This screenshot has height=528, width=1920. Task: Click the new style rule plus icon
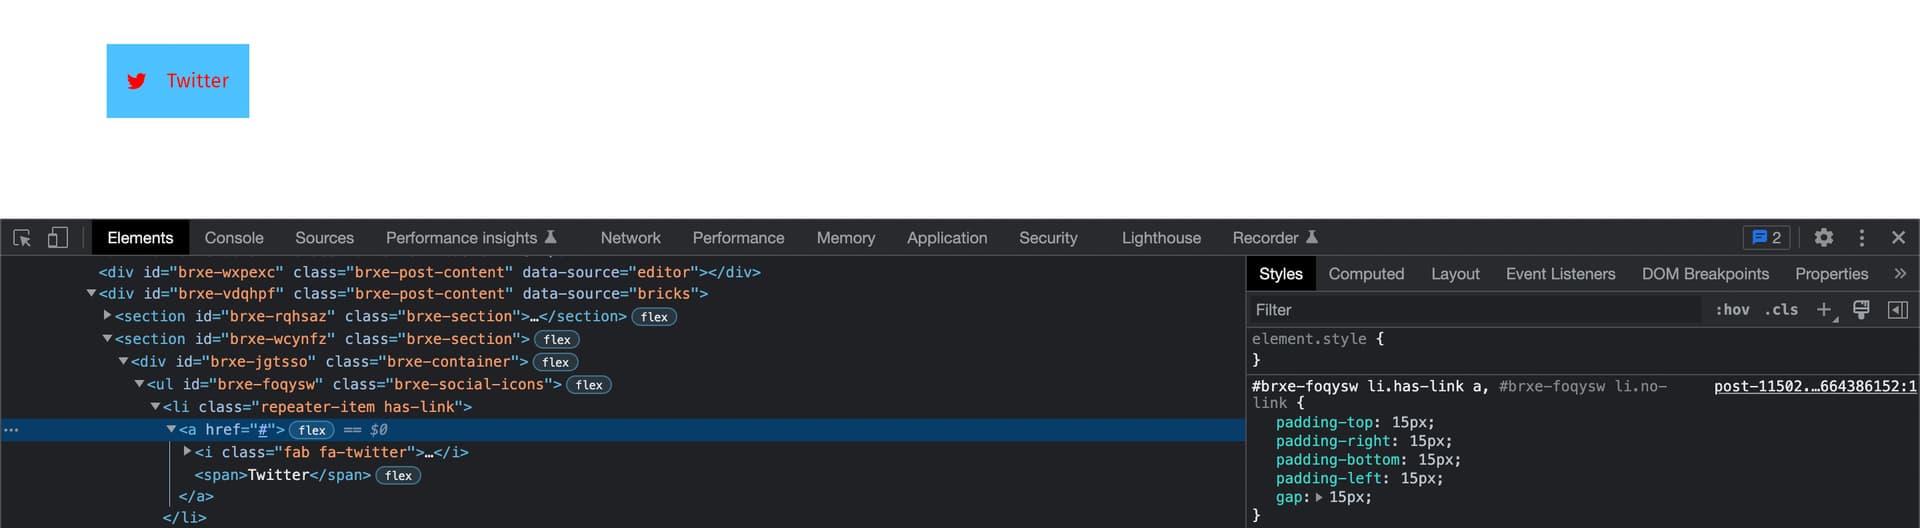(x=1825, y=310)
